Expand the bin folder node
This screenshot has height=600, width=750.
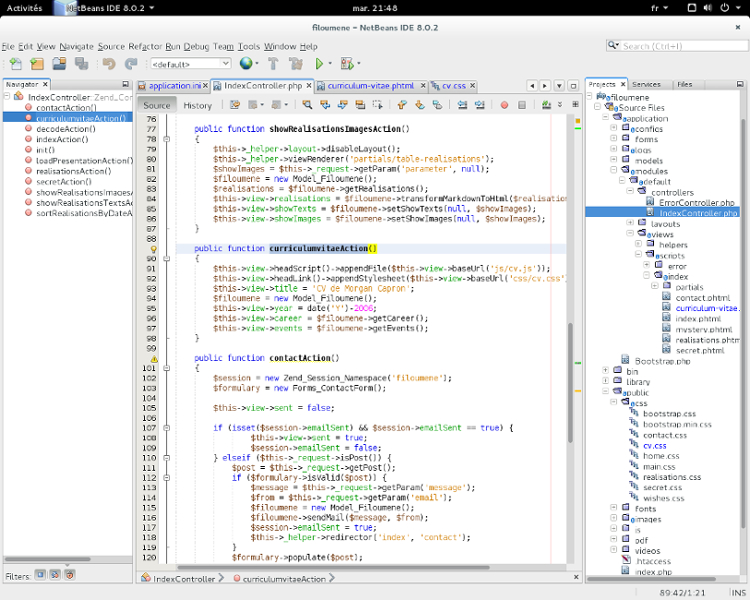606,371
